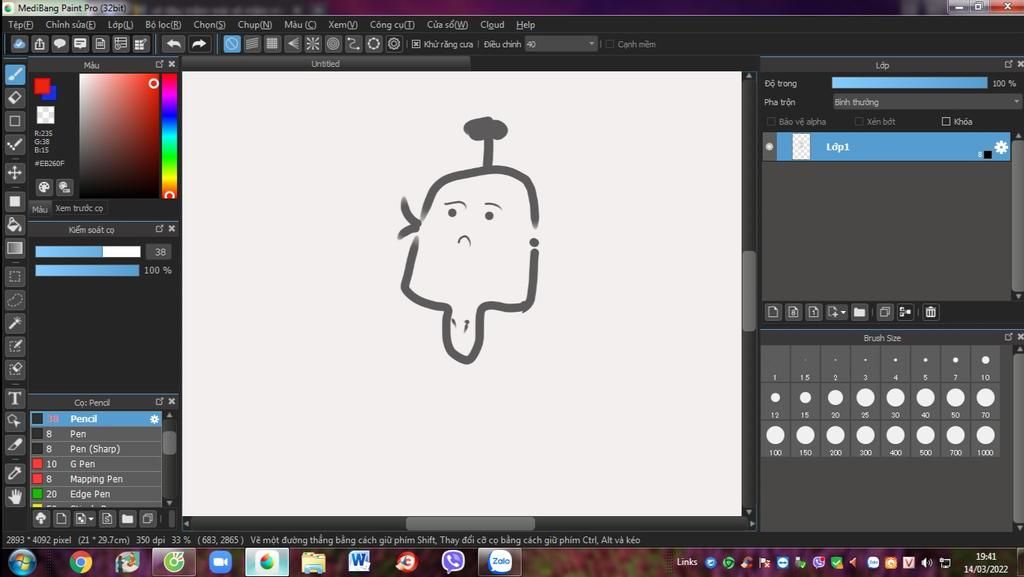The image size is (1024, 577).
Task: Open Pencil brush settings gear
Action: [154, 419]
